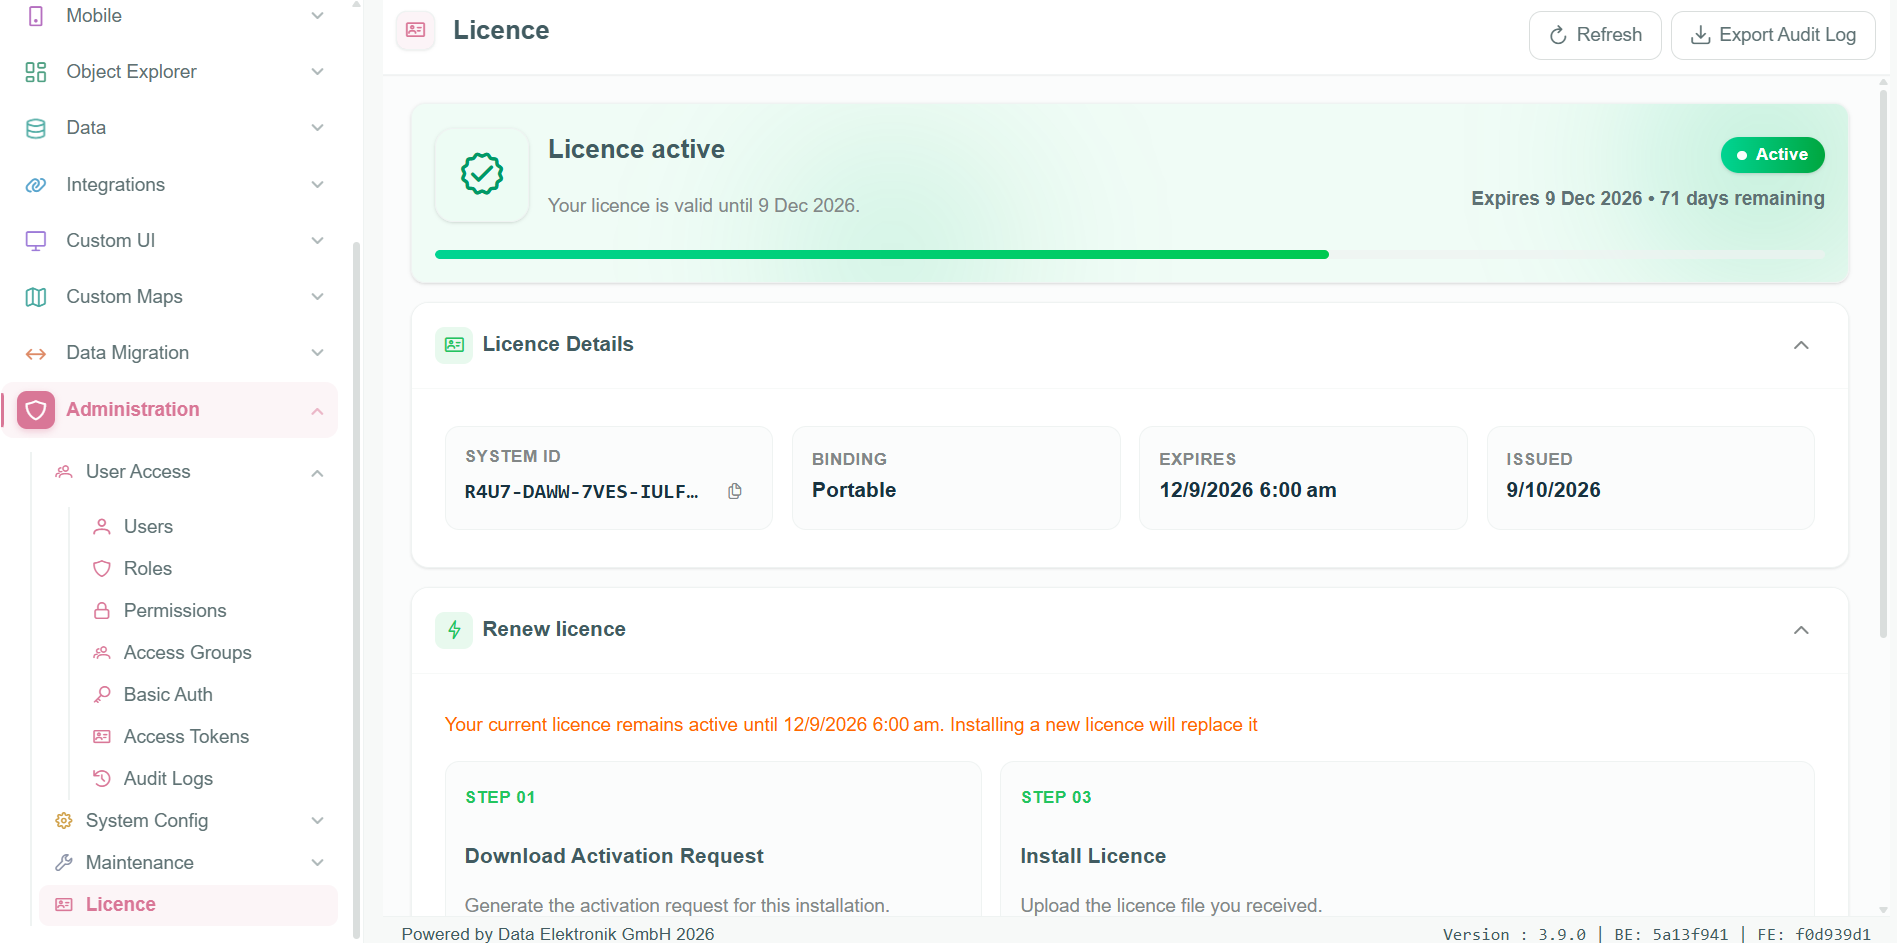This screenshot has height=943, width=1897.
Task: Click the Refresh button
Action: tap(1595, 35)
